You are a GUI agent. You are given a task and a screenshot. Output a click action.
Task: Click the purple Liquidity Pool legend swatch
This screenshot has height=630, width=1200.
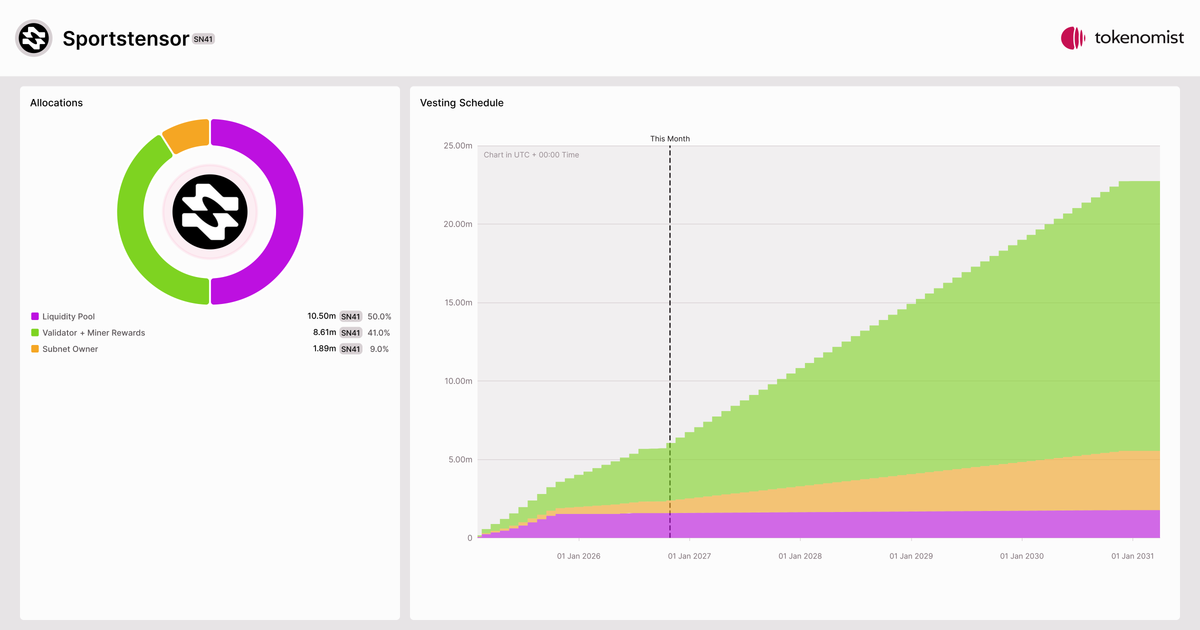tap(35, 316)
